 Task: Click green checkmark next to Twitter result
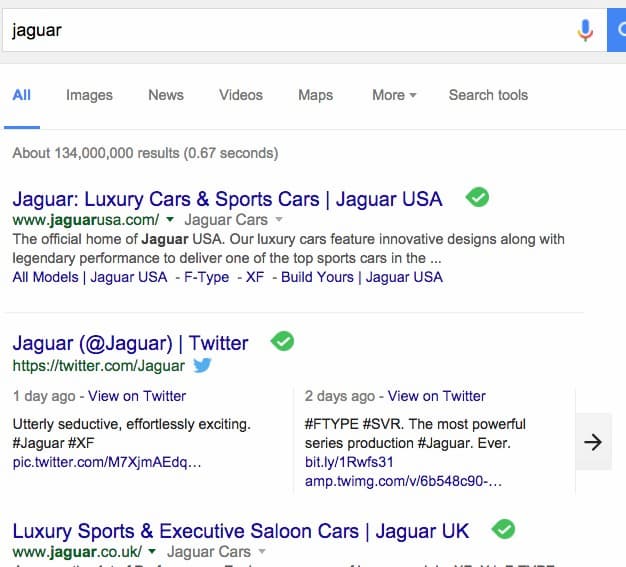(282, 341)
